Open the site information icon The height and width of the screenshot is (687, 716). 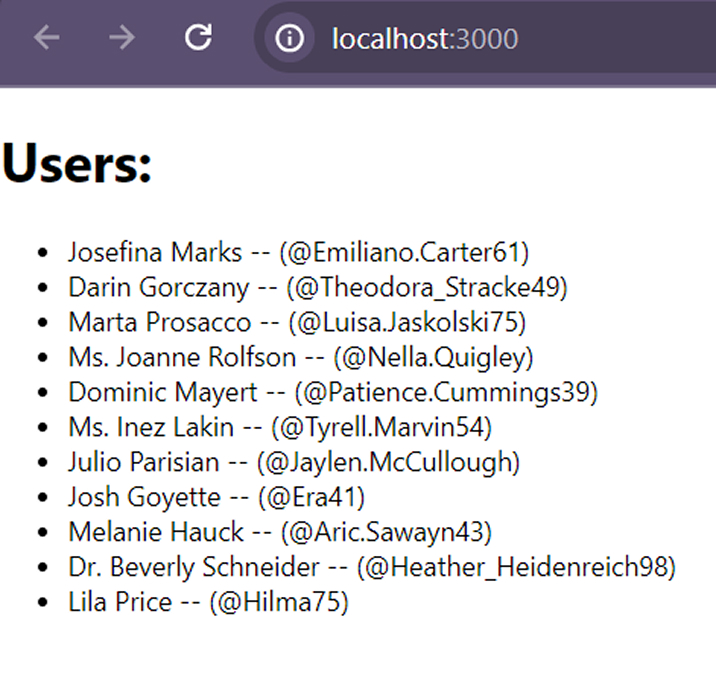pyautogui.click(x=290, y=39)
